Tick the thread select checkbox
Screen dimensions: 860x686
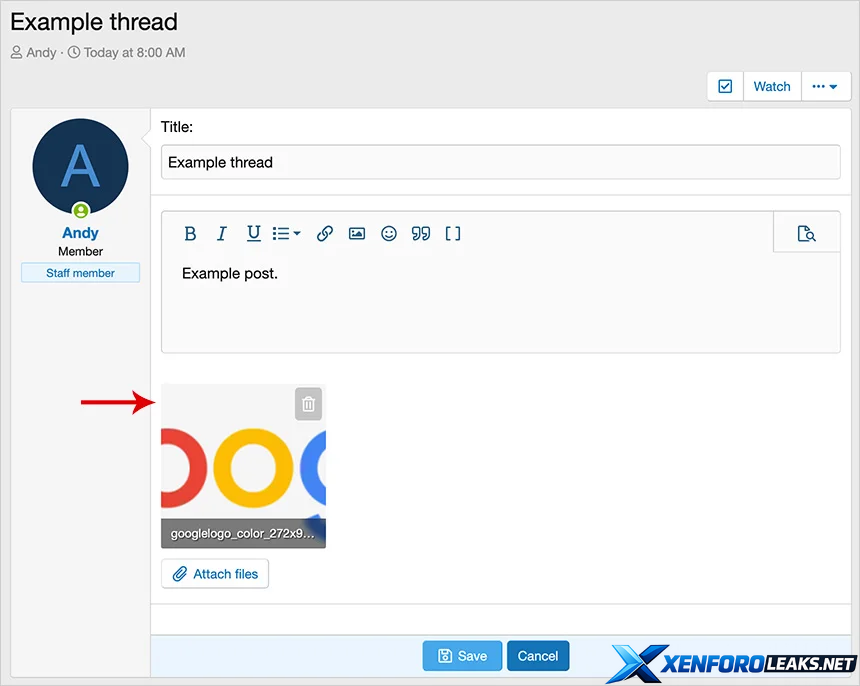point(725,87)
